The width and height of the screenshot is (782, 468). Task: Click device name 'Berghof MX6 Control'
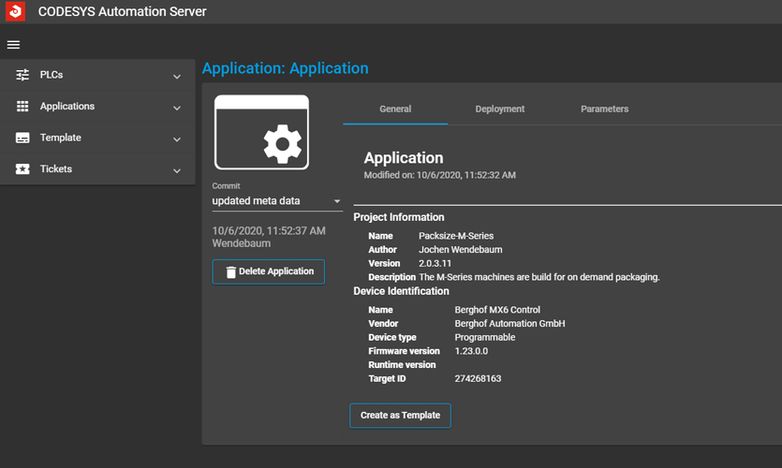click(497, 310)
